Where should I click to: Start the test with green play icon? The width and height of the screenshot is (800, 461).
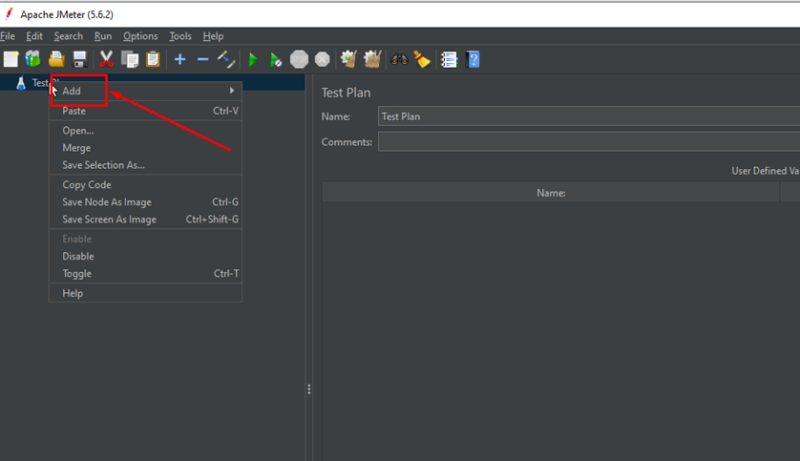click(253, 59)
